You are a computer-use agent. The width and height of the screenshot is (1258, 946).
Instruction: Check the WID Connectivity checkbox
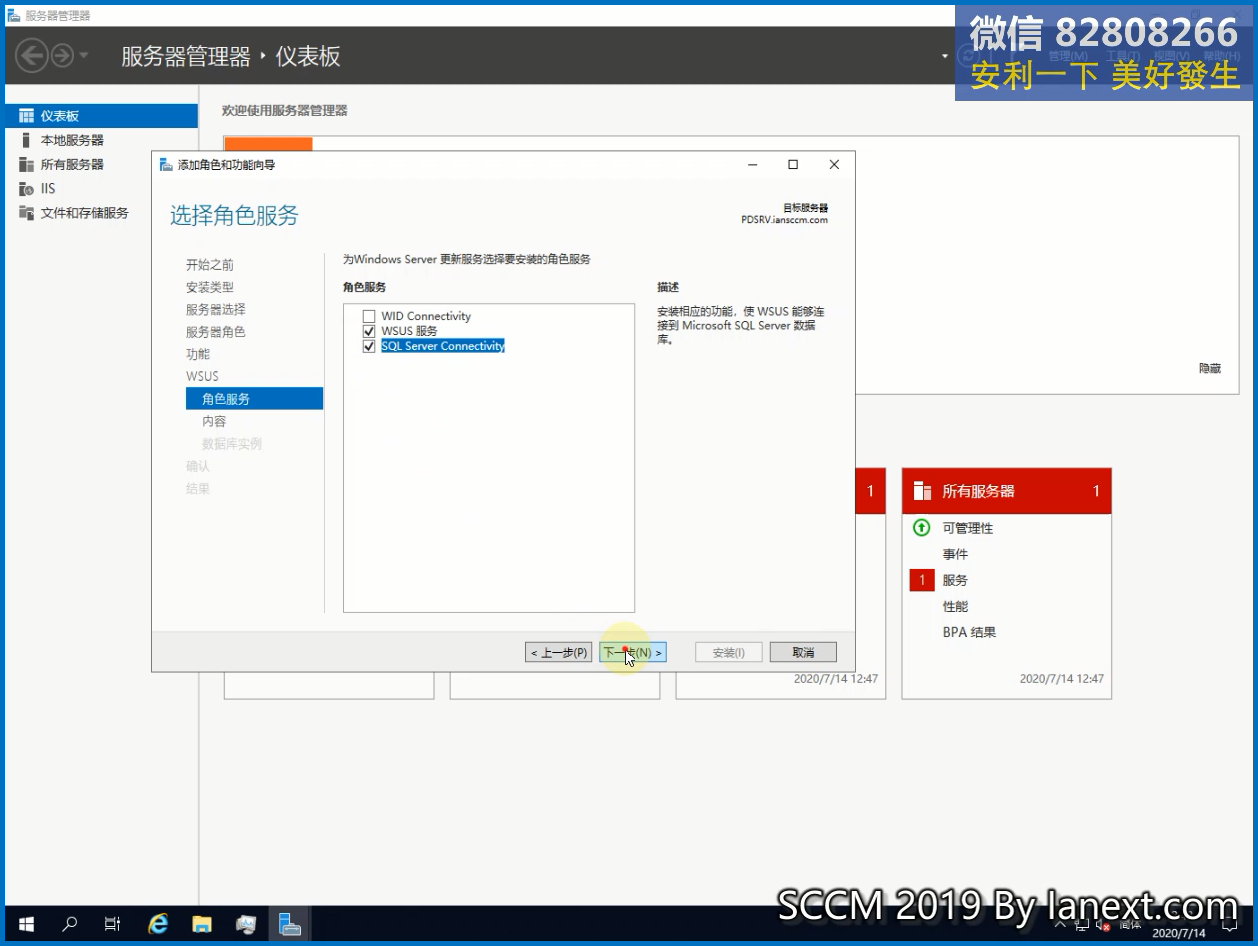pos(369,316)
